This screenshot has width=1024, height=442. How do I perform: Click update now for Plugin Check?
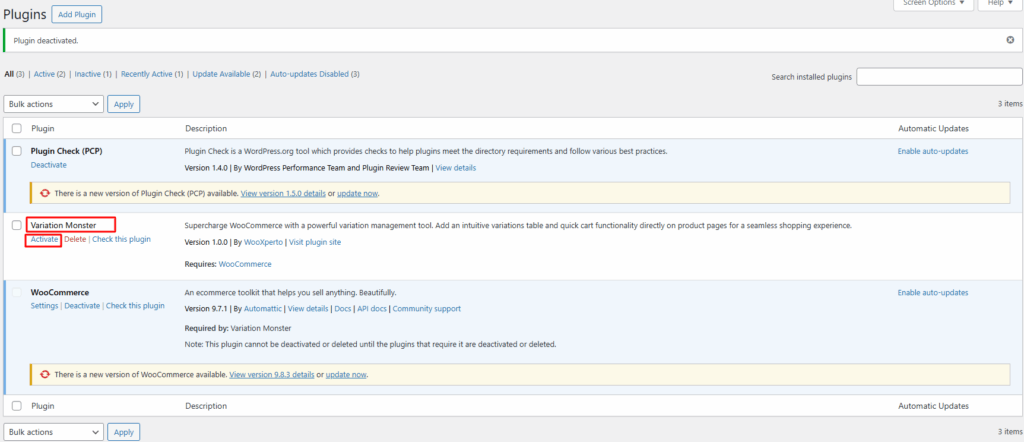(358, 194)
